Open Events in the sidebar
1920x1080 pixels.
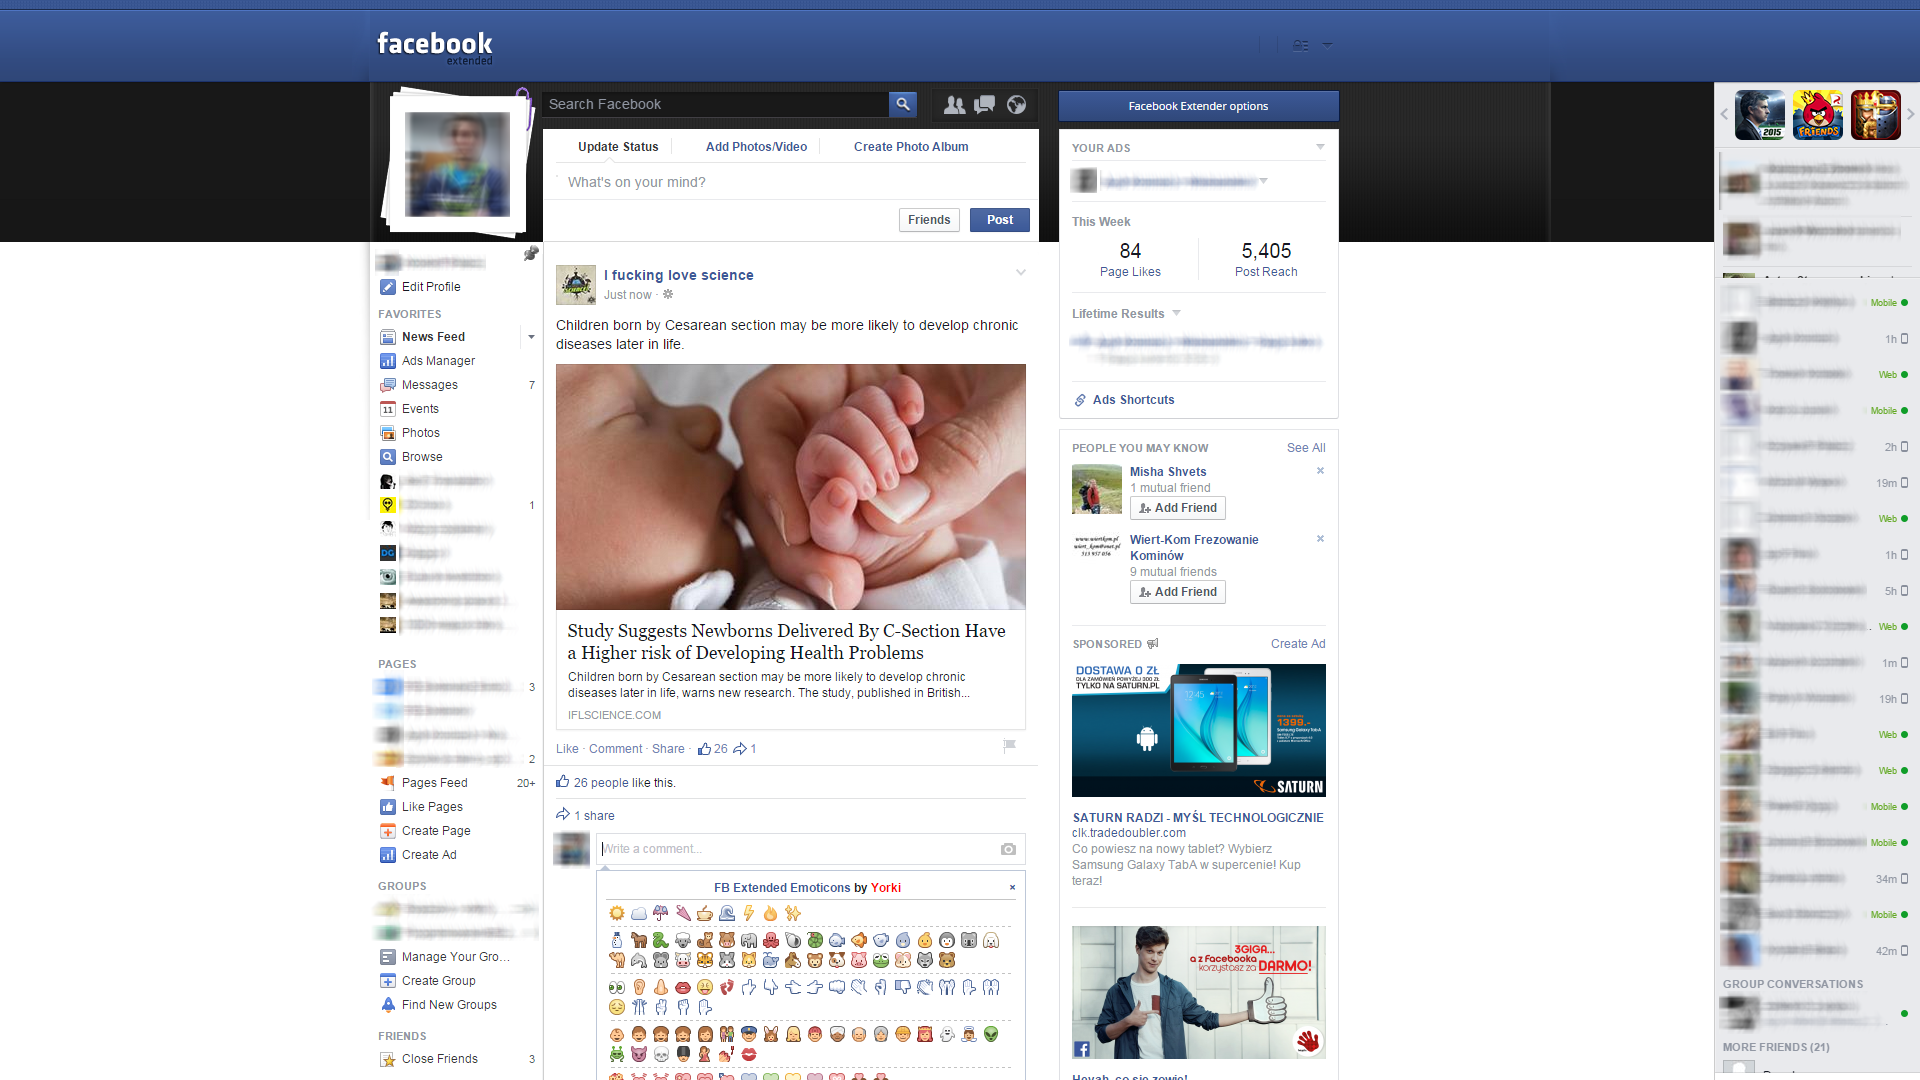420,409
